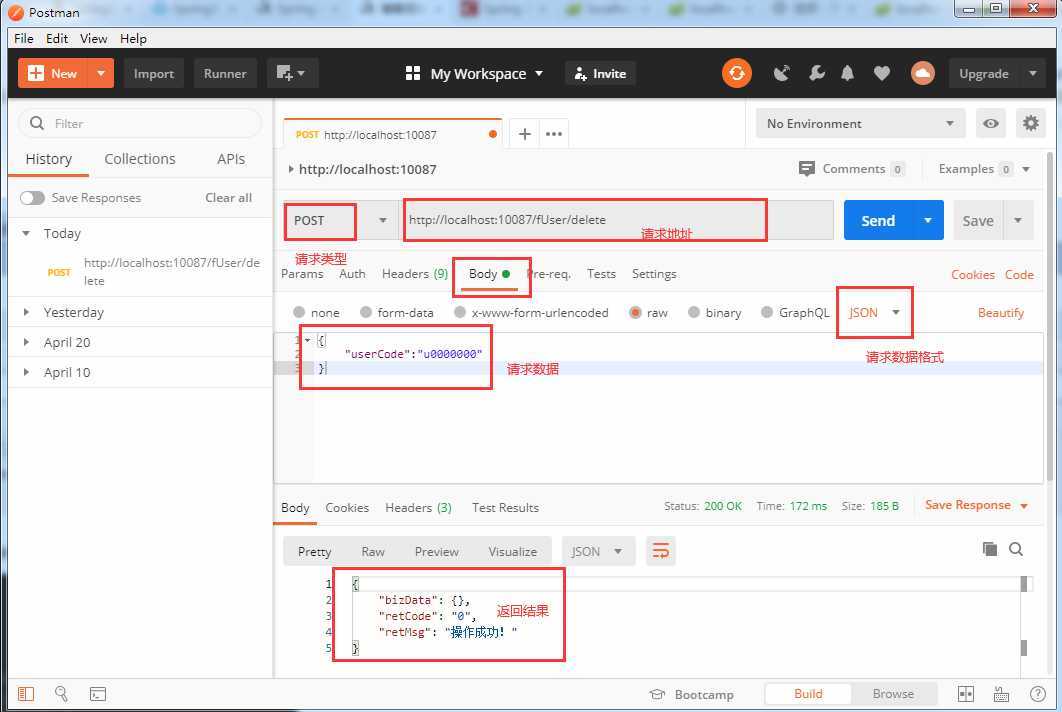Switch to two-pane layout icon
The width and height of the screenshot is (1062, 712).
[x=966, y=694]
